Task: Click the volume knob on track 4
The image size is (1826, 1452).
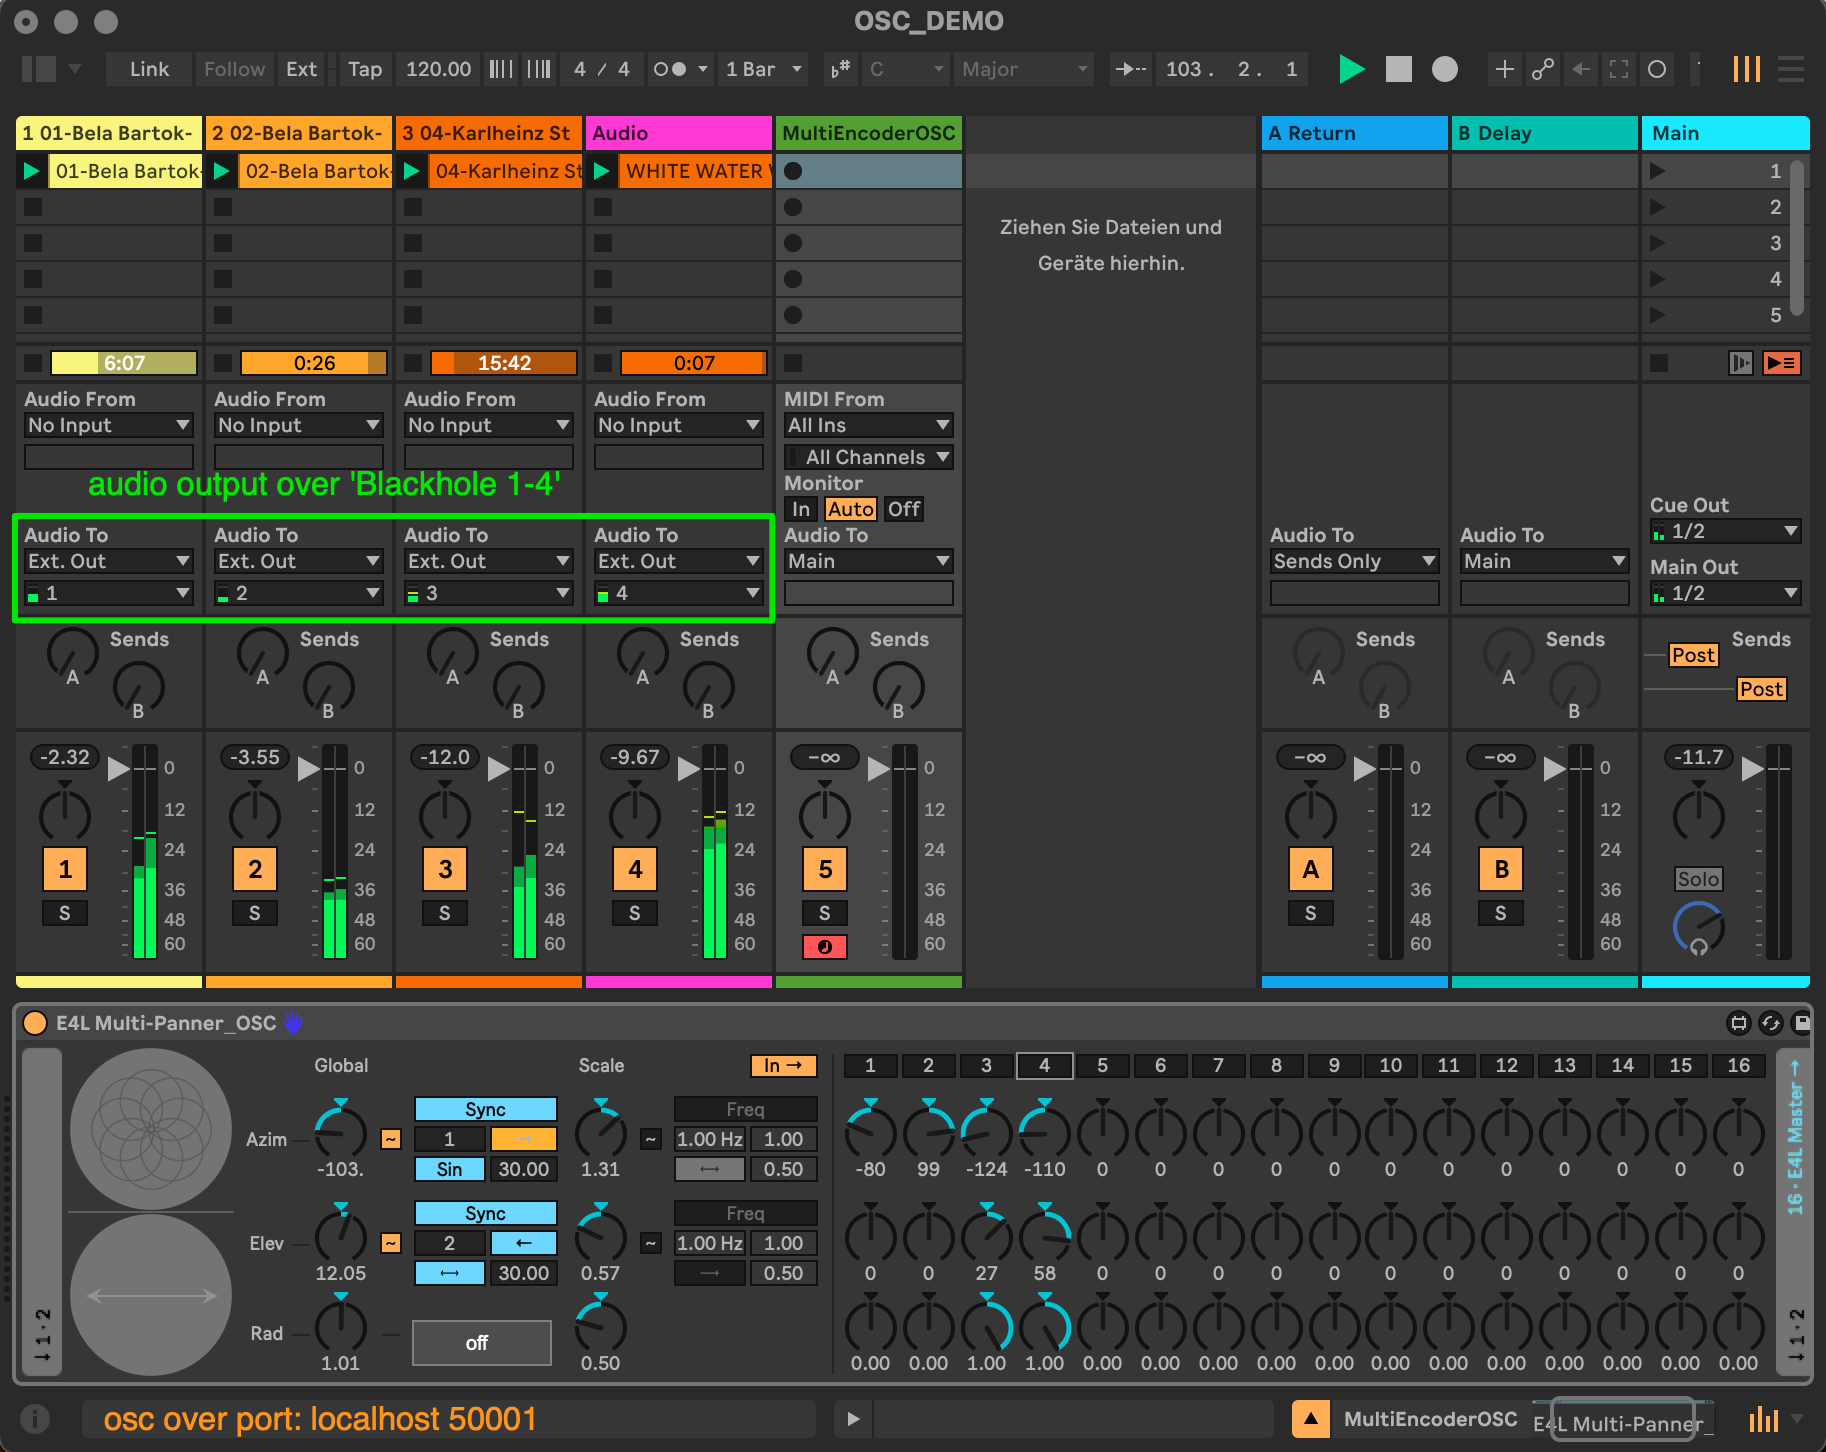Action: point(634,815)
